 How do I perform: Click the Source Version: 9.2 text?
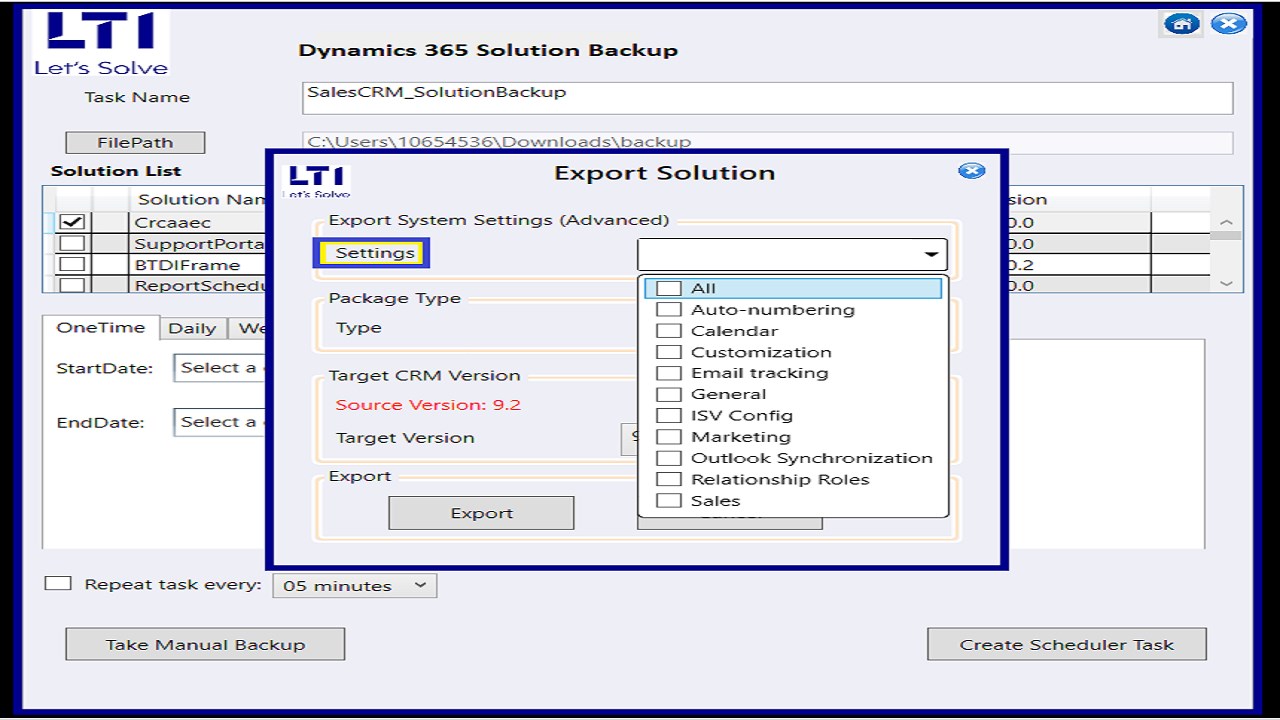coord(428,405)
